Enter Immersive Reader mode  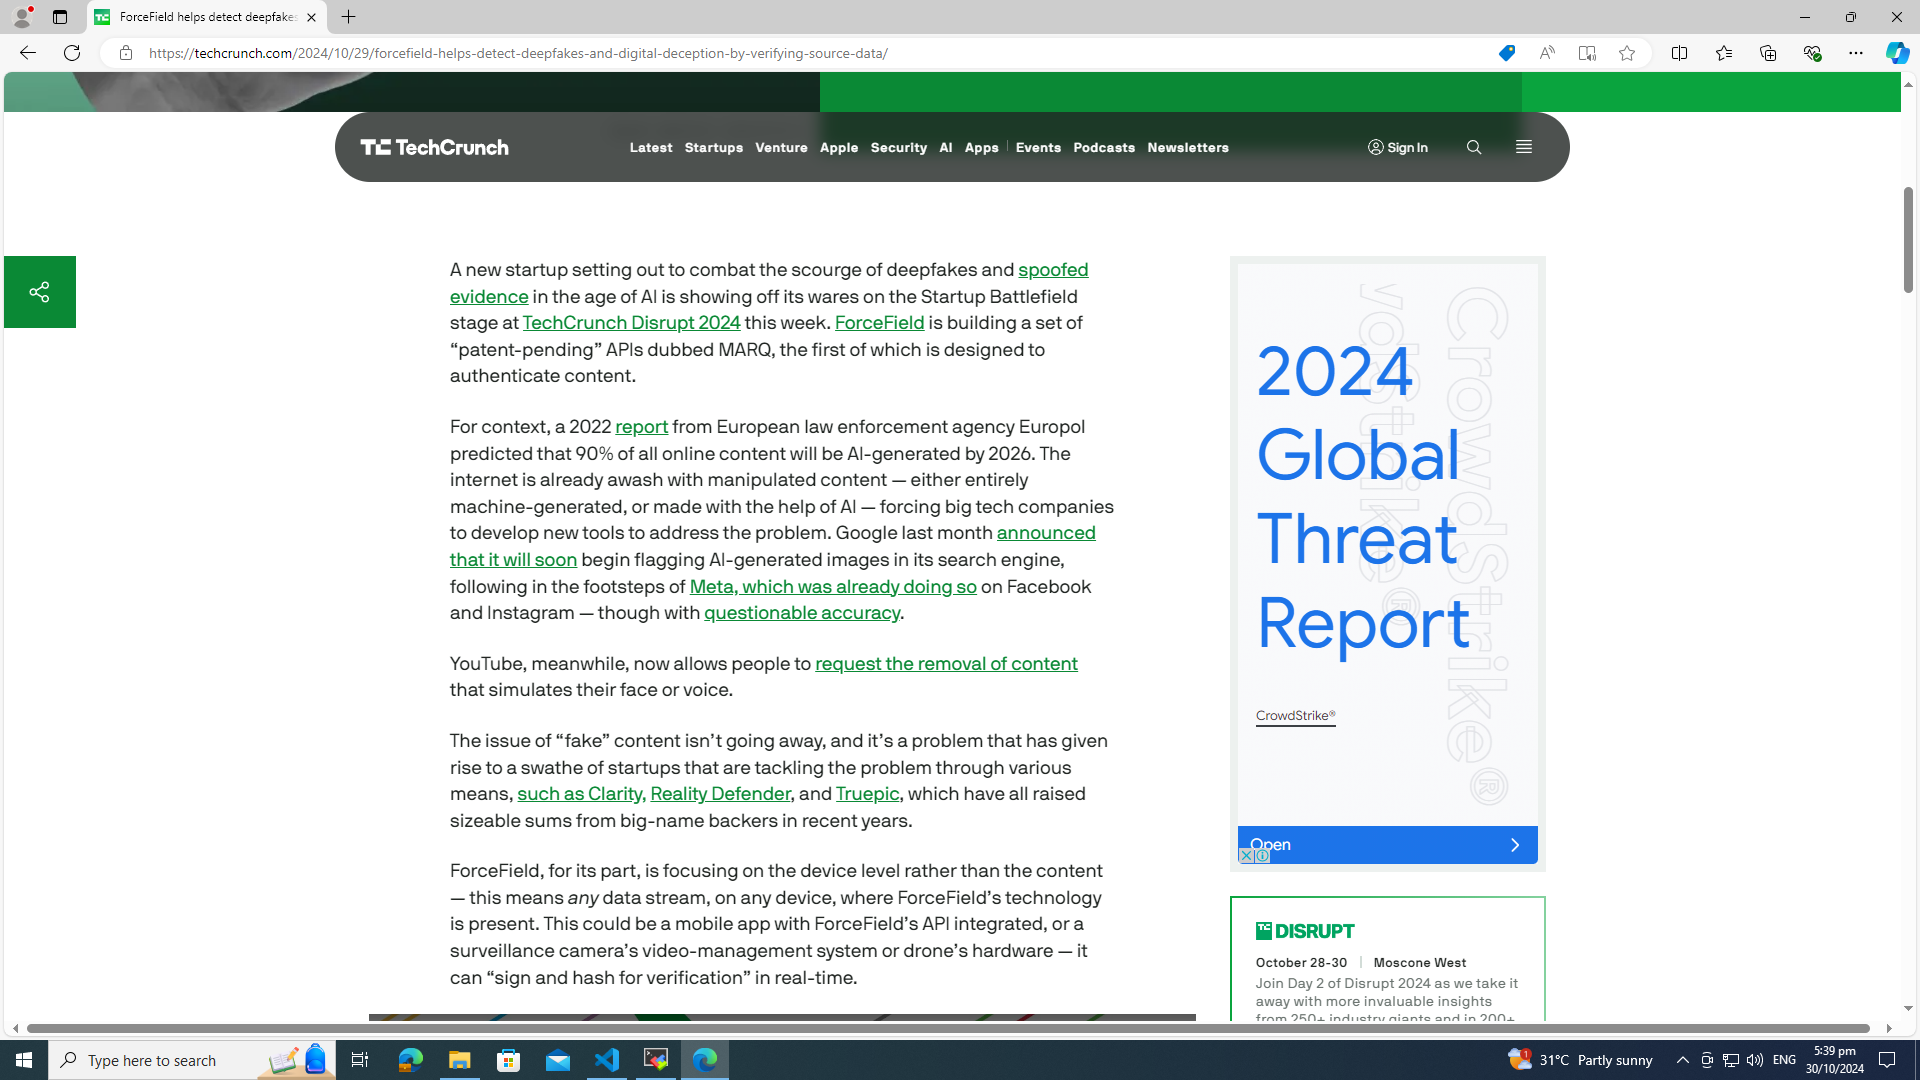coord(1586,53)
